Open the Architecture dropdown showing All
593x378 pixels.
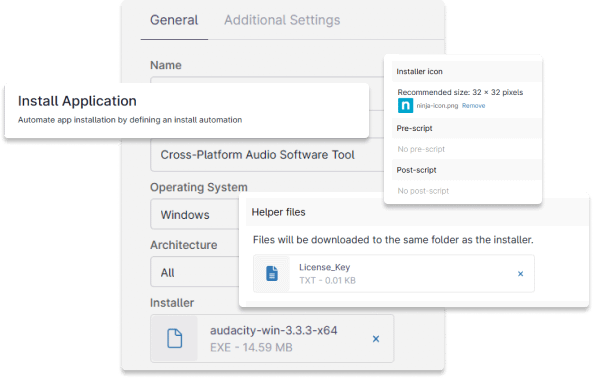(x=195, y=272)
